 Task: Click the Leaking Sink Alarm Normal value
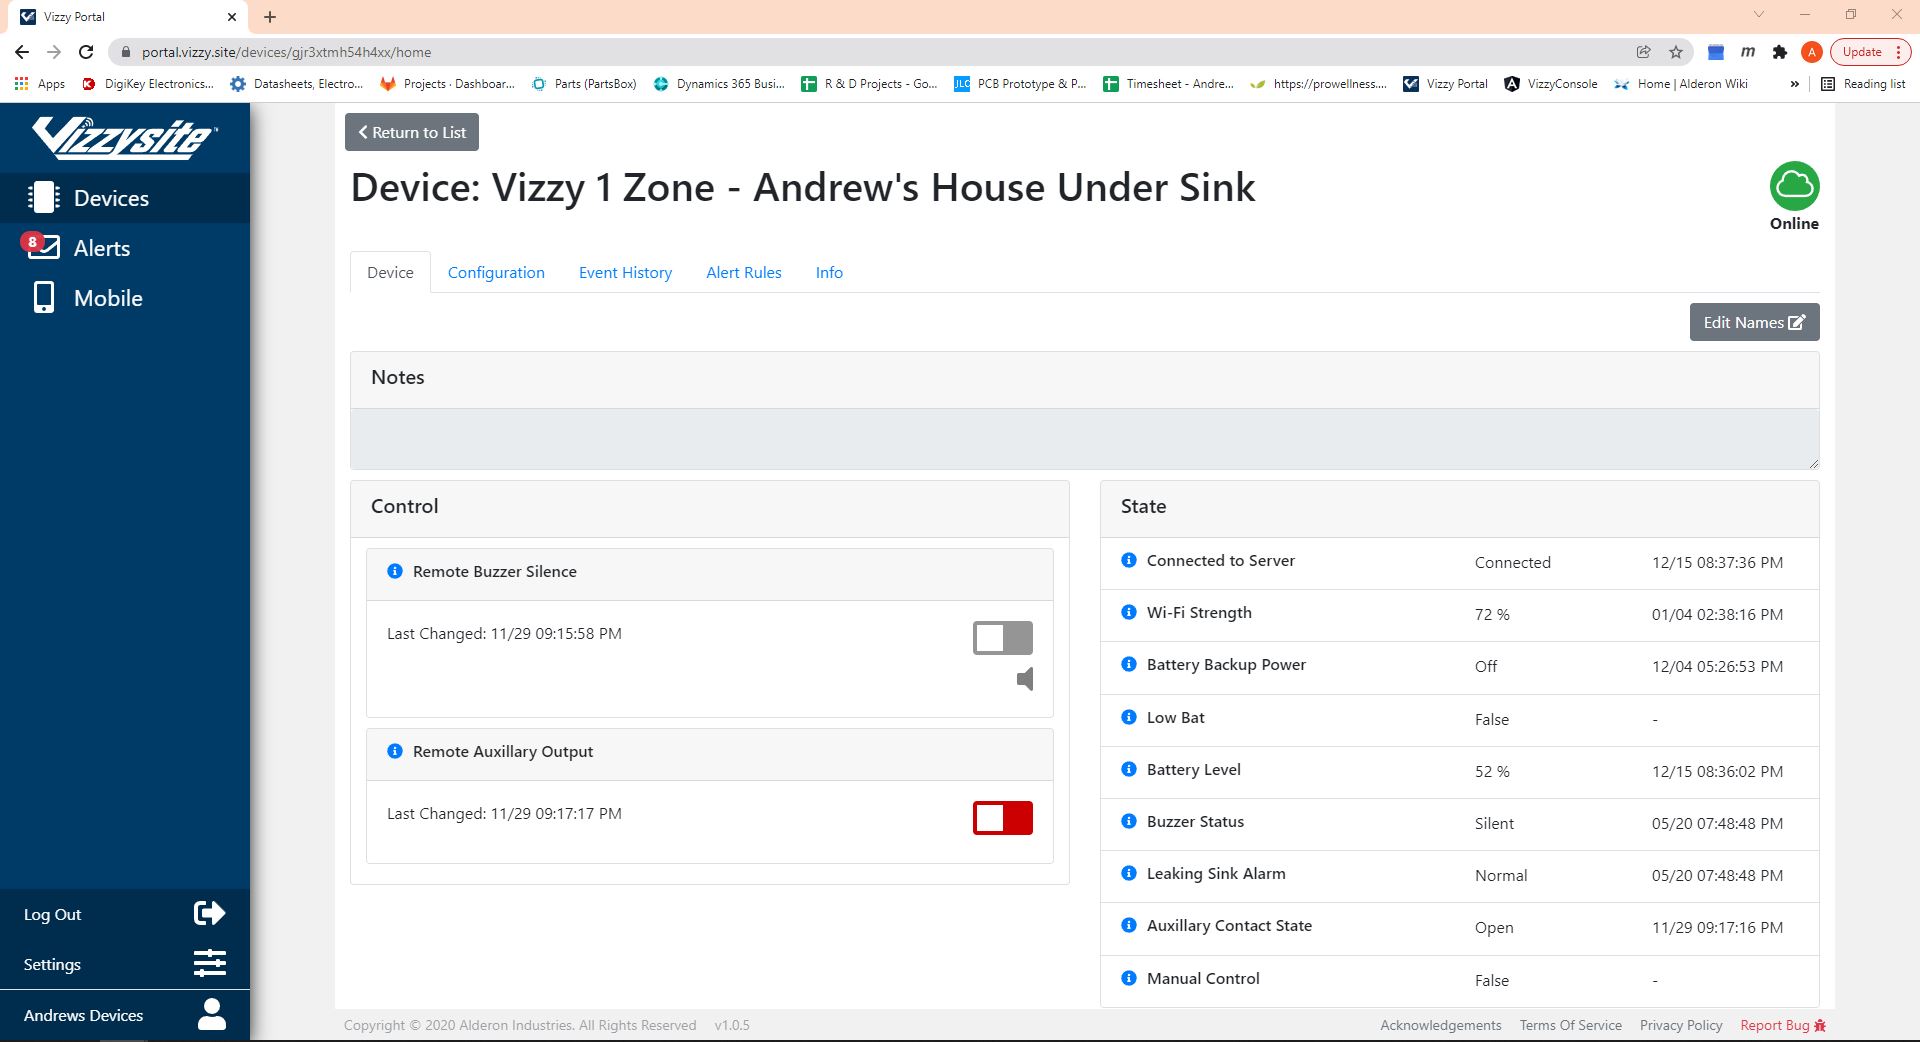click(1501, 875)
